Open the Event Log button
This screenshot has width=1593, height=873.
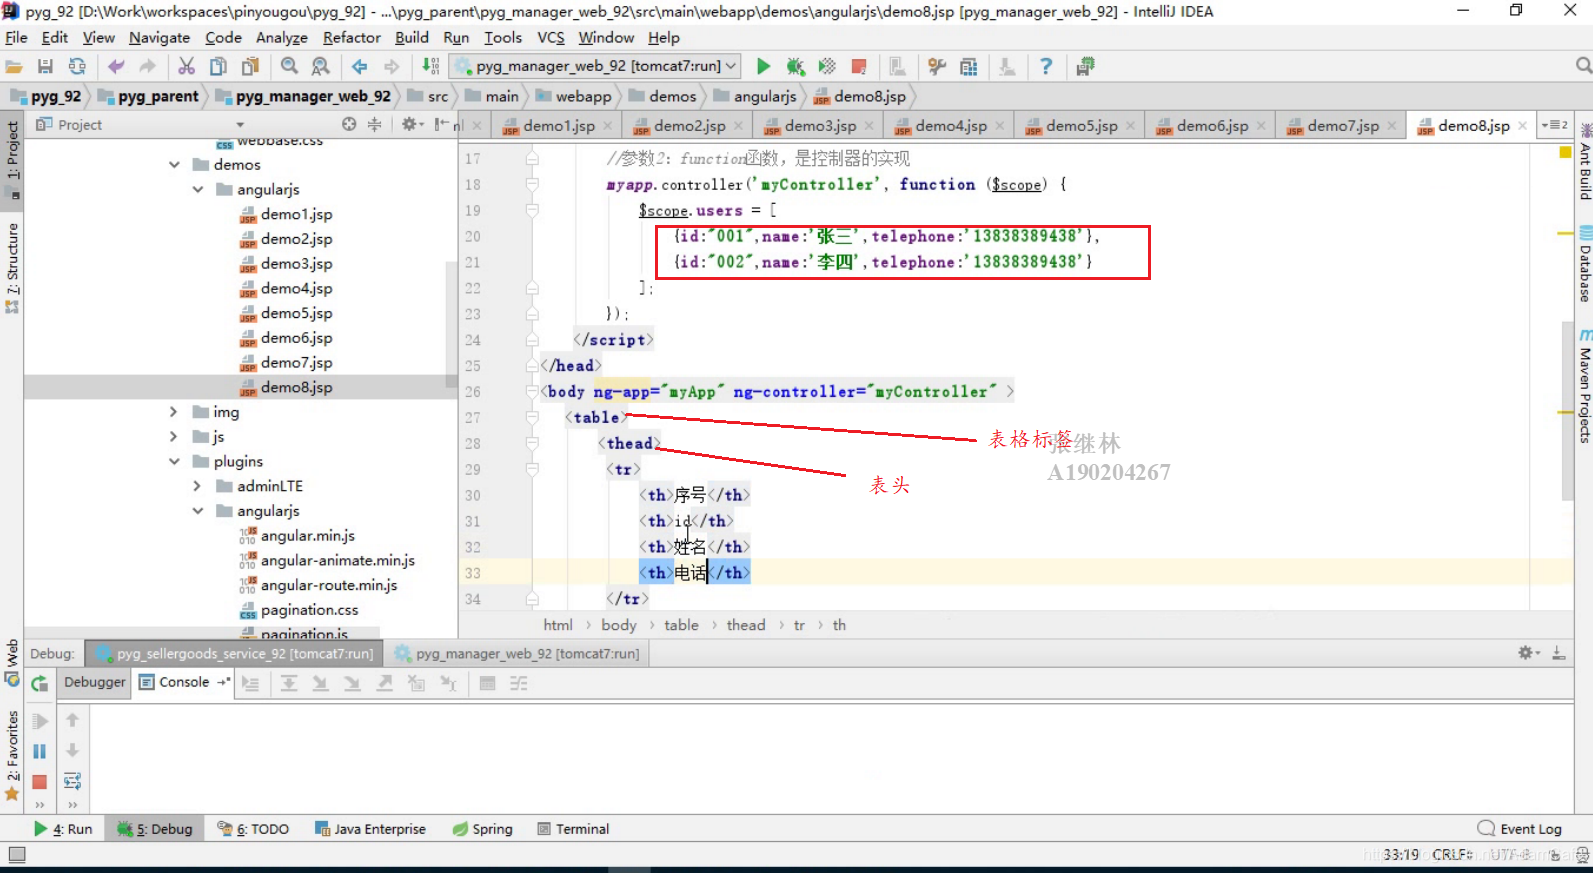[x=1519, y=829]
